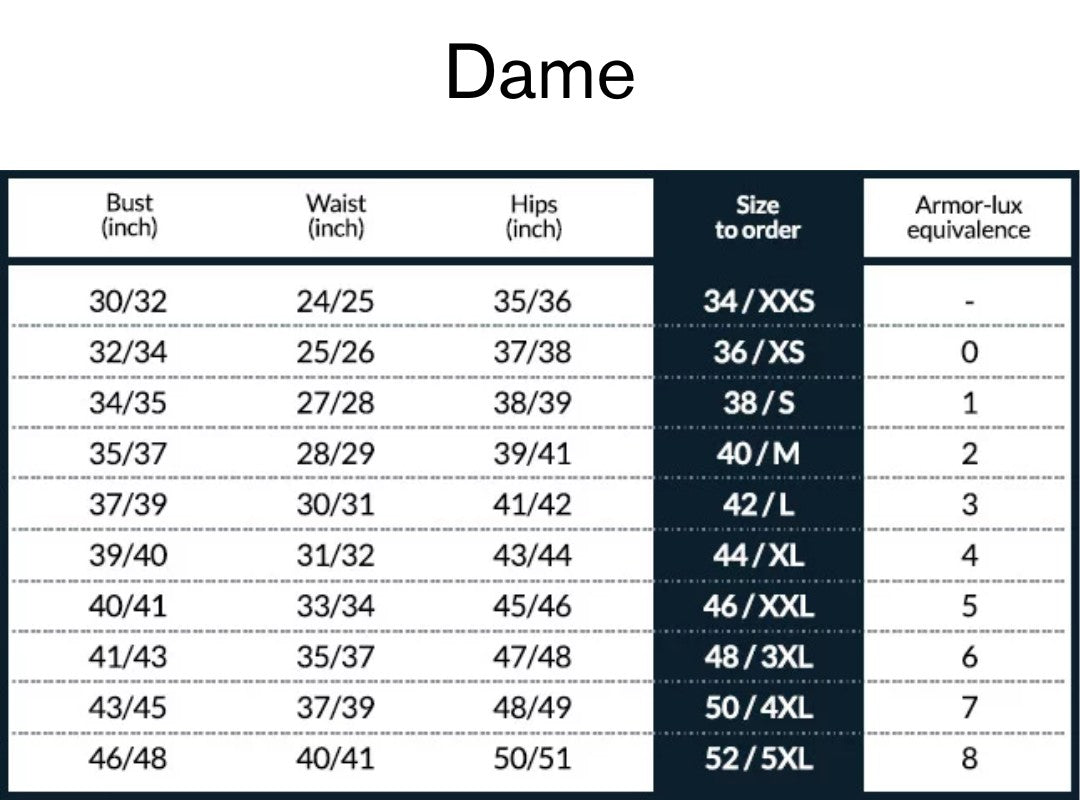1080x800 pixels.
Task: Pick the 48 / 3XL size cell
Action: click(x=758, y=657)
